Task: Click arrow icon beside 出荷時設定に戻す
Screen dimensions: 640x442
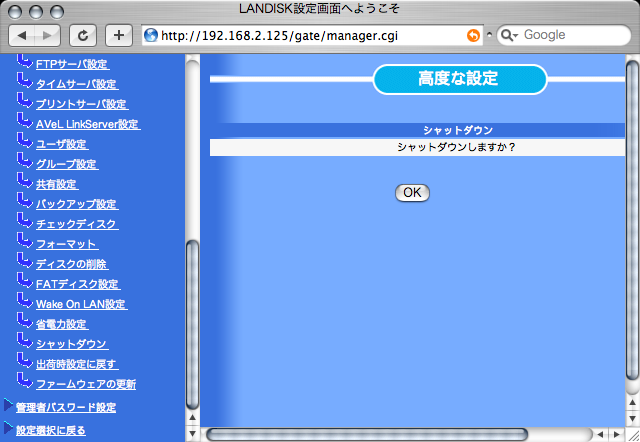Action: [x=24, y=360]
